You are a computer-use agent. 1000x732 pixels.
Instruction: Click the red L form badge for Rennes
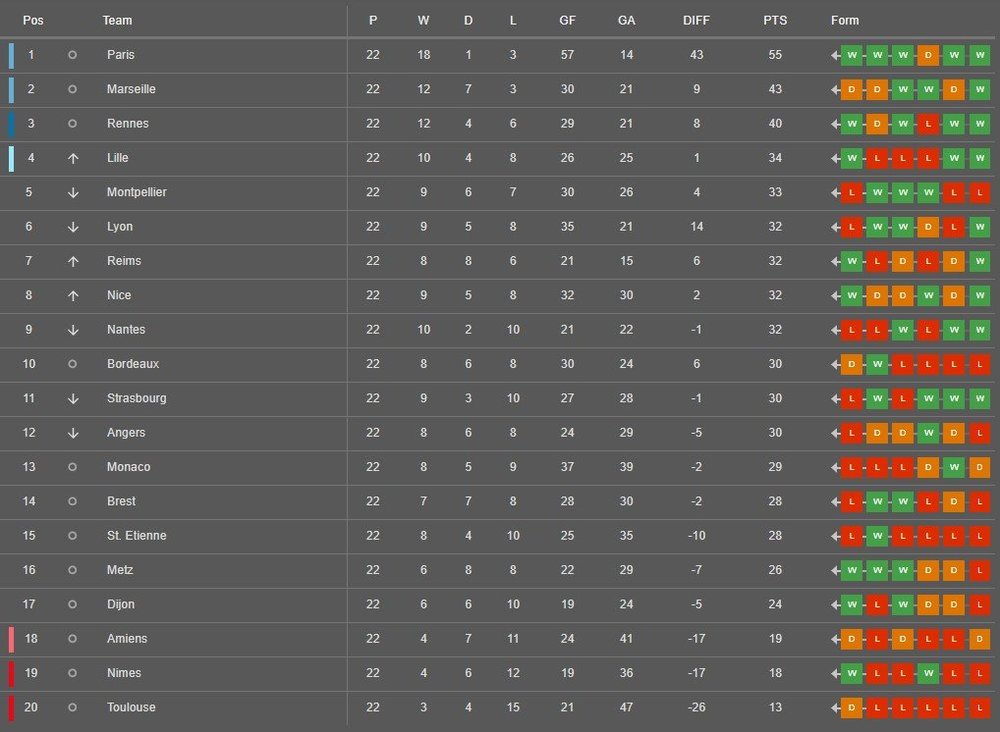(928, 124)
